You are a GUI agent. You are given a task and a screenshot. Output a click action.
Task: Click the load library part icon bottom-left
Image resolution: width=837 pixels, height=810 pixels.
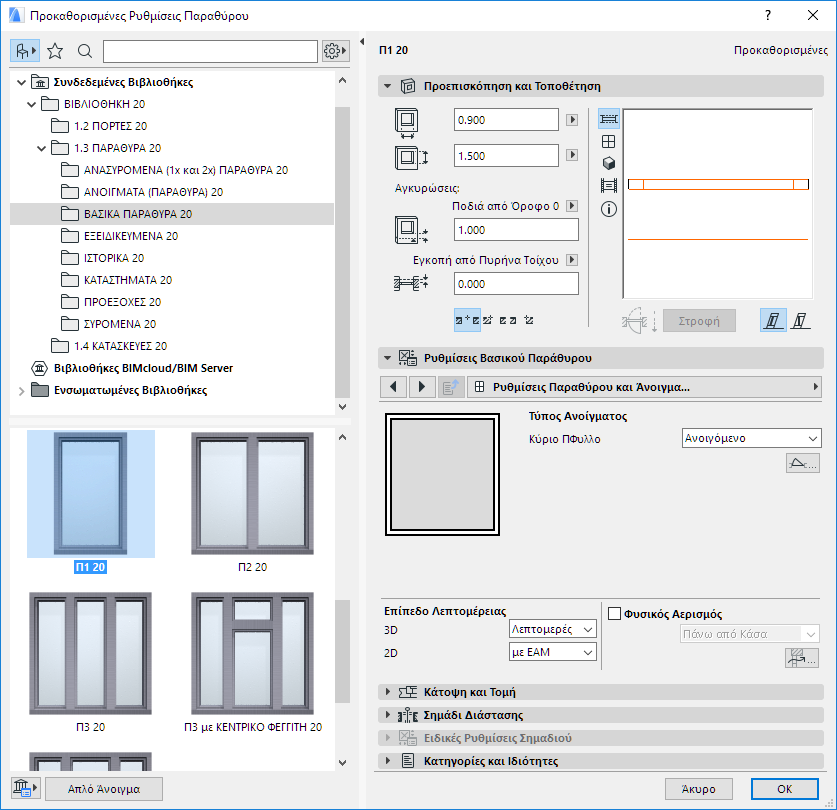point(24,789)
